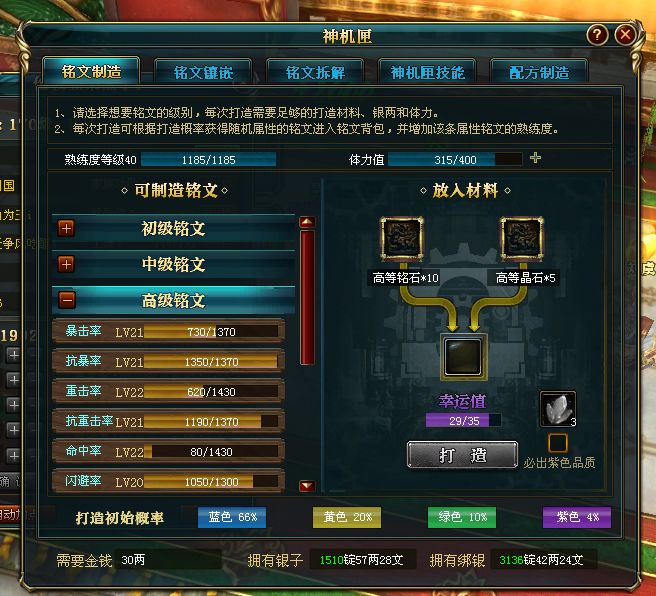Click scroll up arrow of inscription list
The image size is (656, 596).
(x=308, y=222)
